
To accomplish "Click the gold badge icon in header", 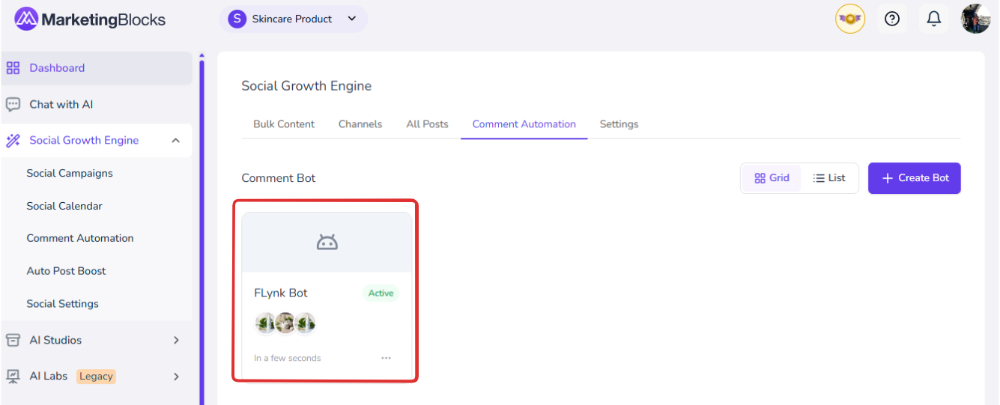I will pos(849,19).
